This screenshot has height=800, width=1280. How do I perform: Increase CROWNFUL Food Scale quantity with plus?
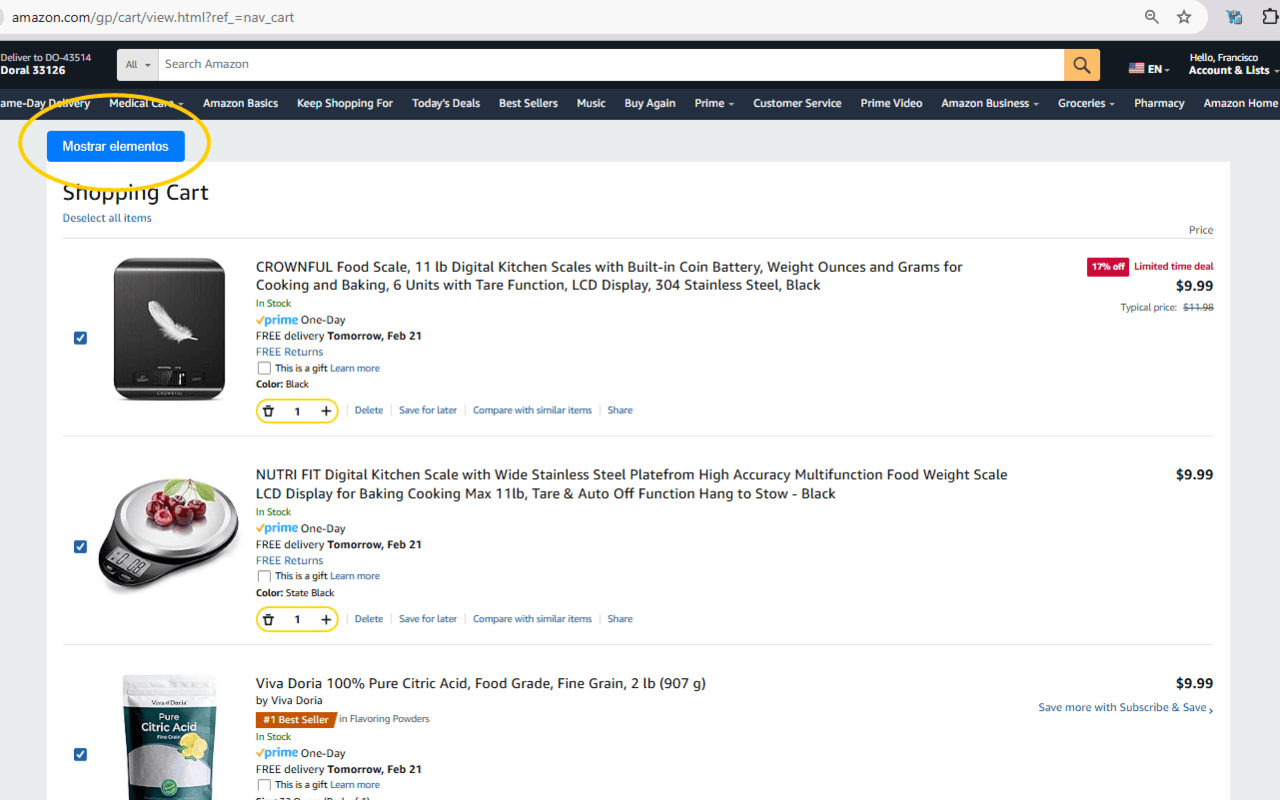[x=326, y=411]
